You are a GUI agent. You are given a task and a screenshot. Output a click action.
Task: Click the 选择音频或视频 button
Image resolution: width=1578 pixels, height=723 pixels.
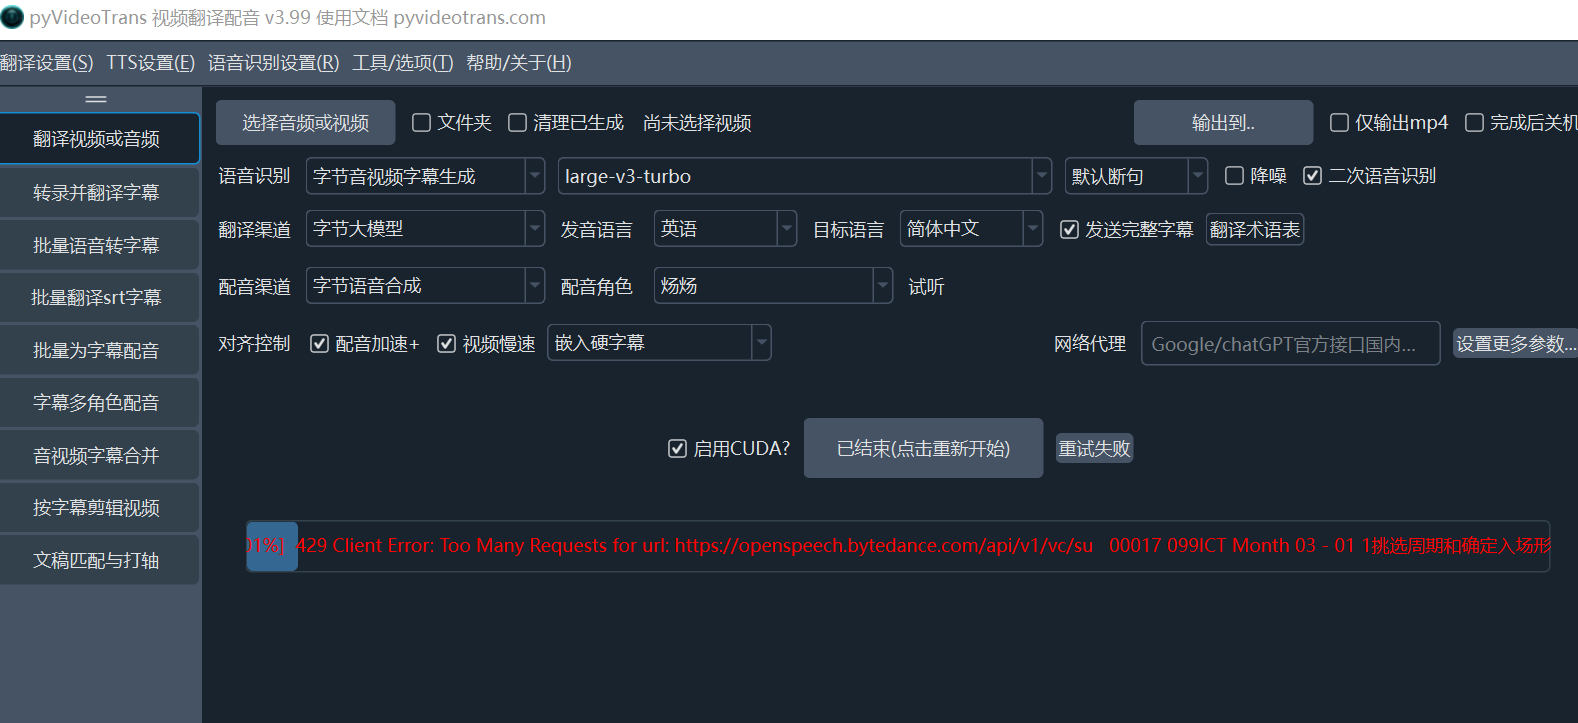[x=305, y=123]
